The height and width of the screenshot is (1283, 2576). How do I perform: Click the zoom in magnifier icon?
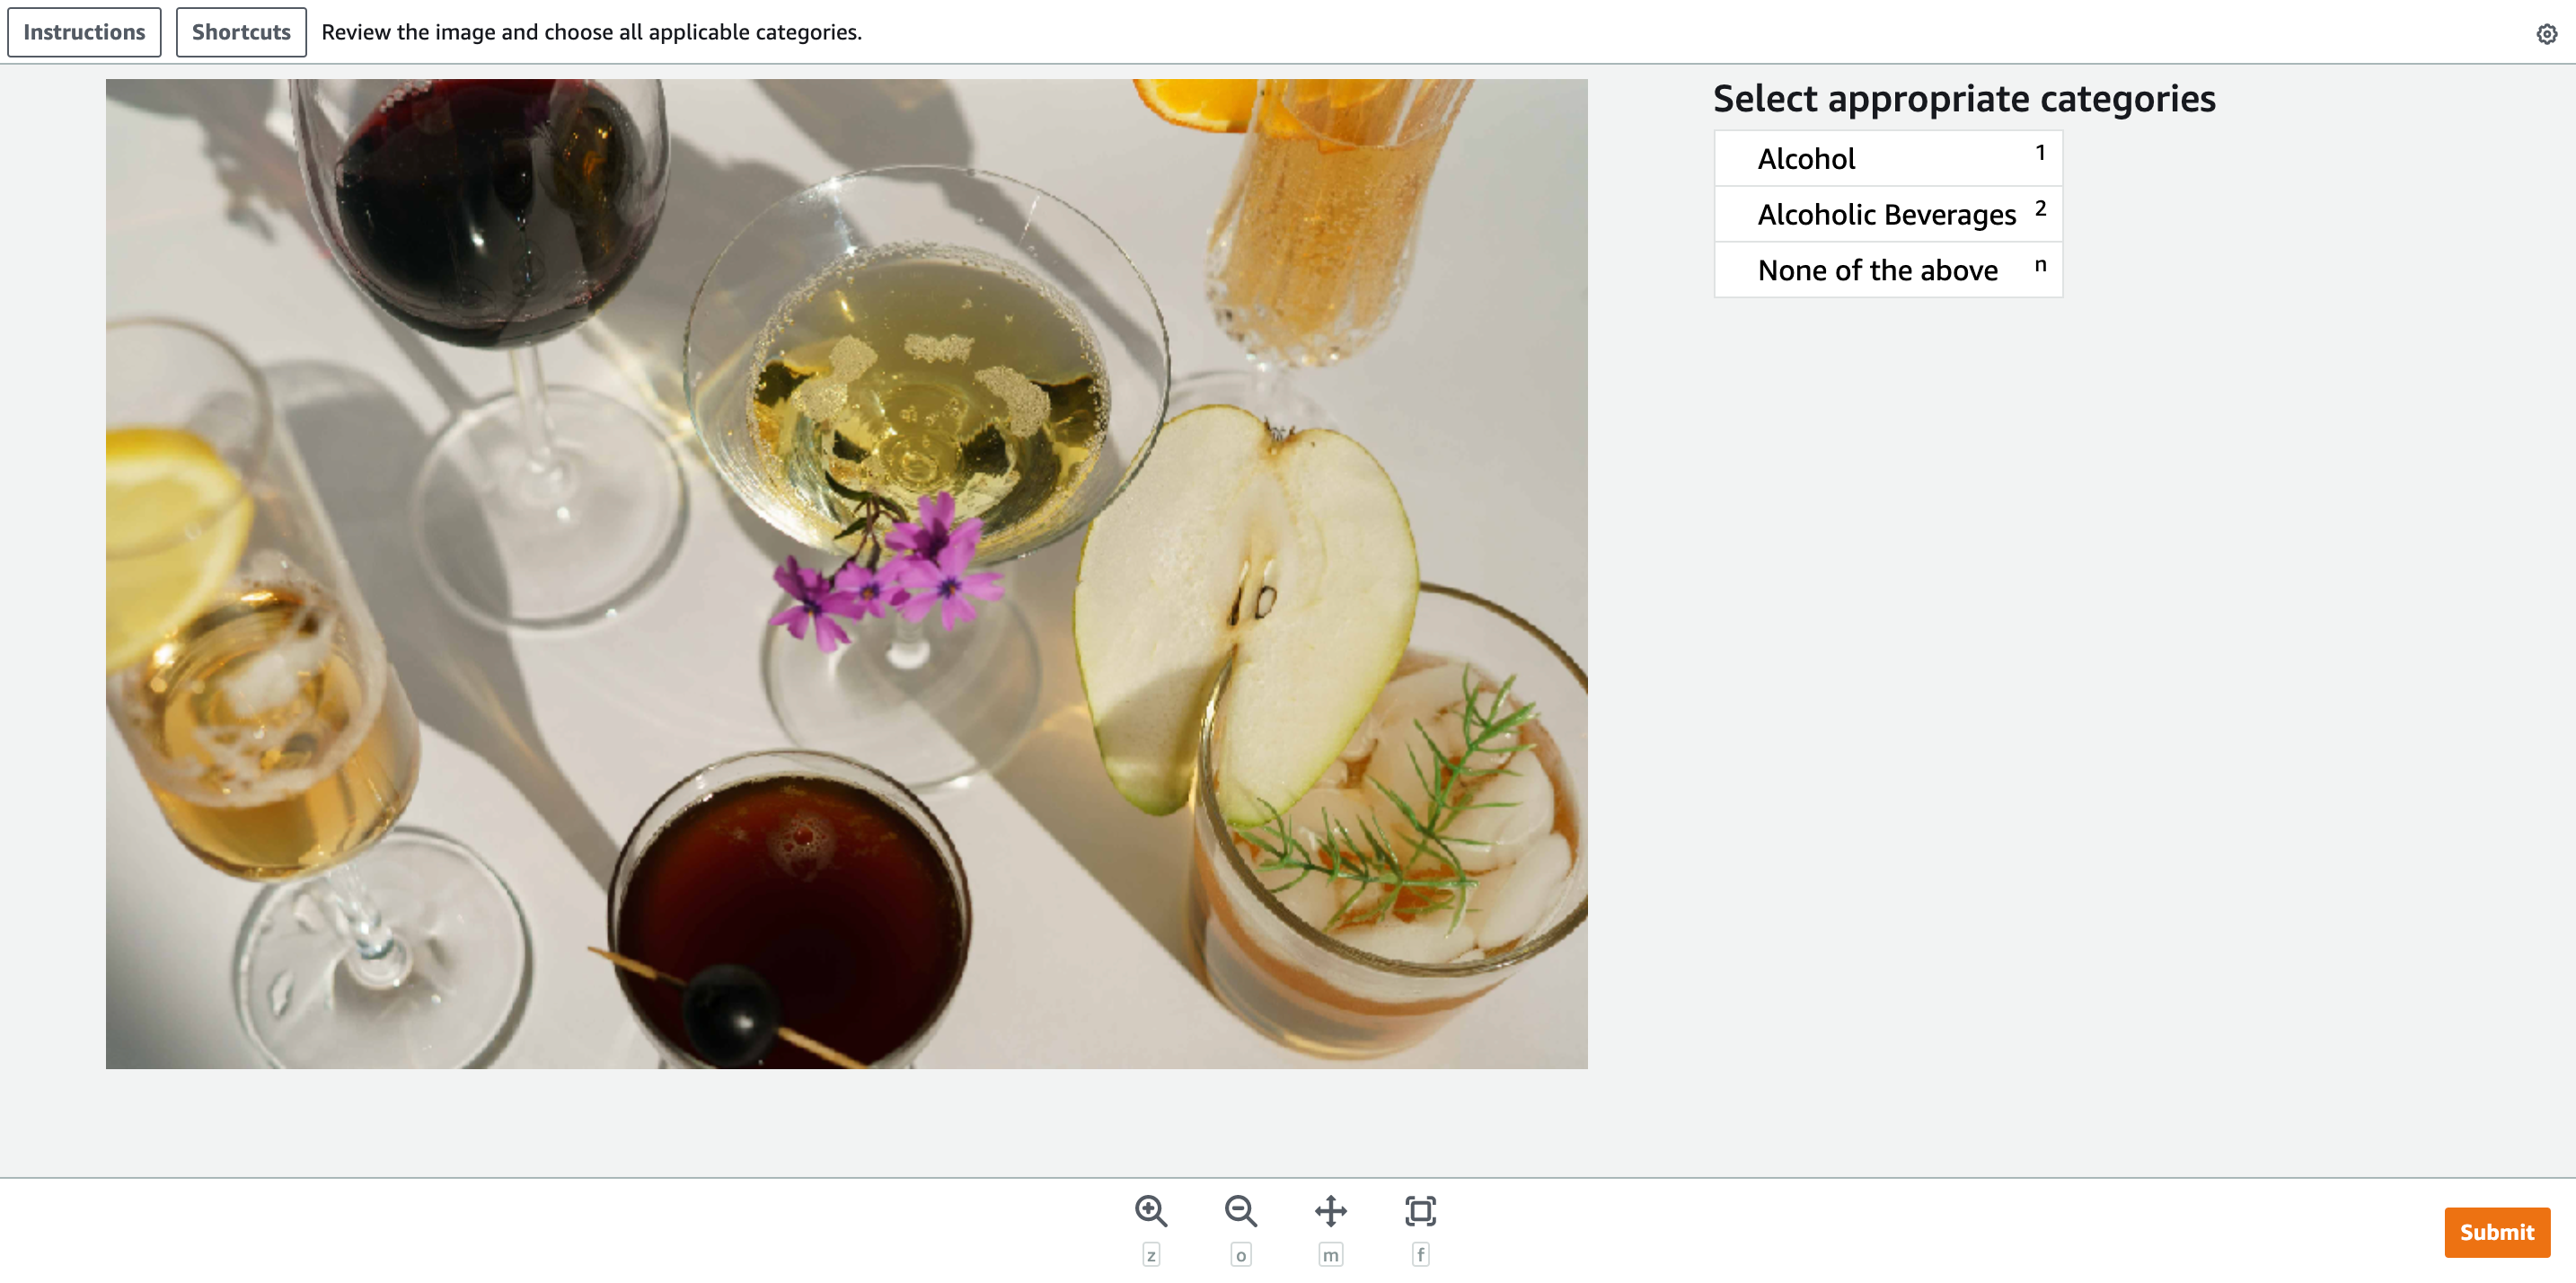point(1150,1212)
